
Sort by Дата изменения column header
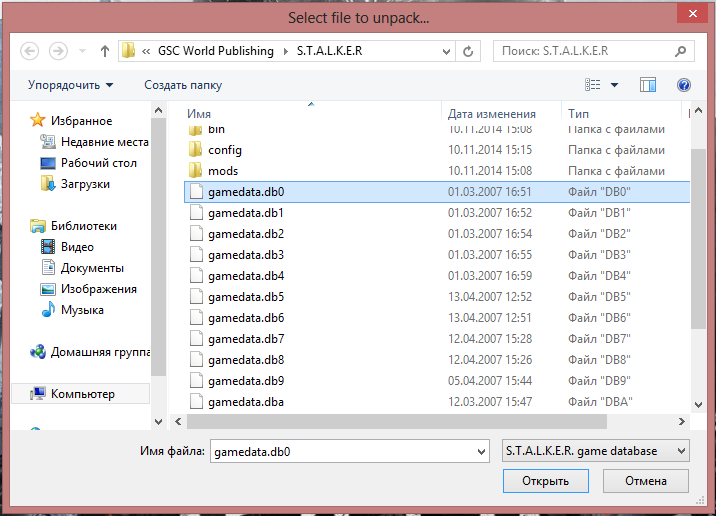click(491, 114)
